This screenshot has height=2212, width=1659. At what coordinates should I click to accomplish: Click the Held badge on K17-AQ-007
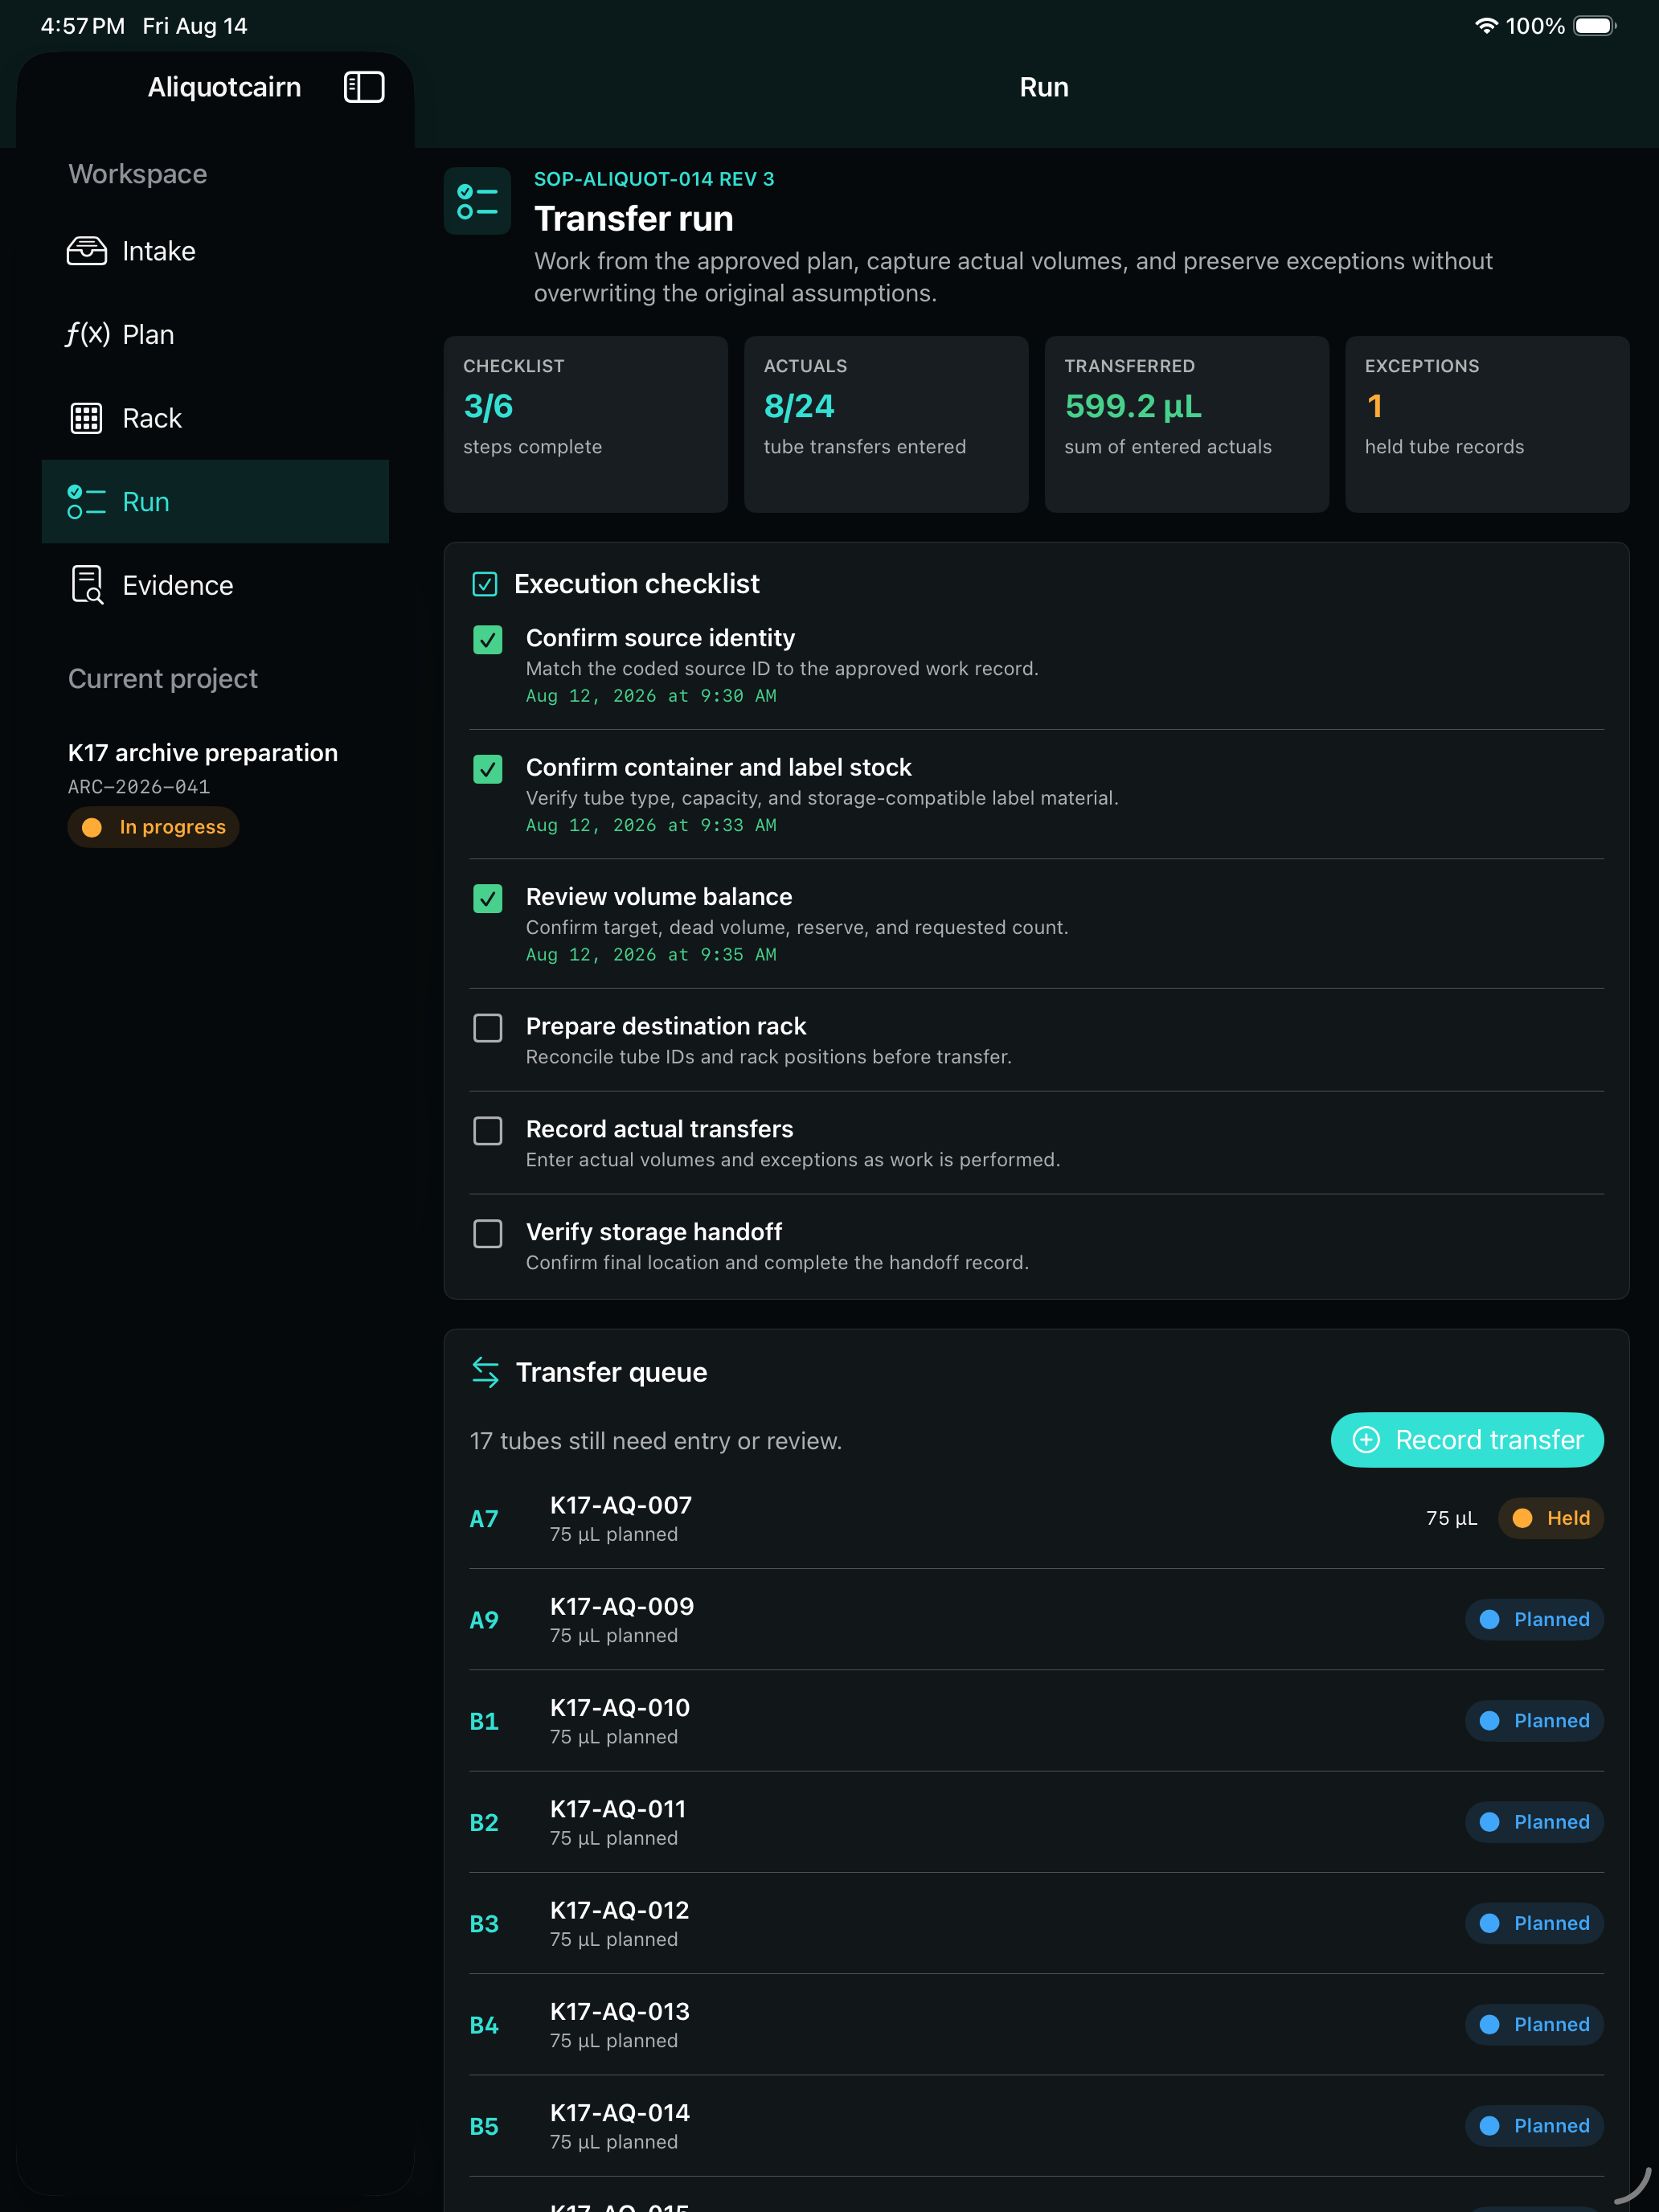1550,1518
